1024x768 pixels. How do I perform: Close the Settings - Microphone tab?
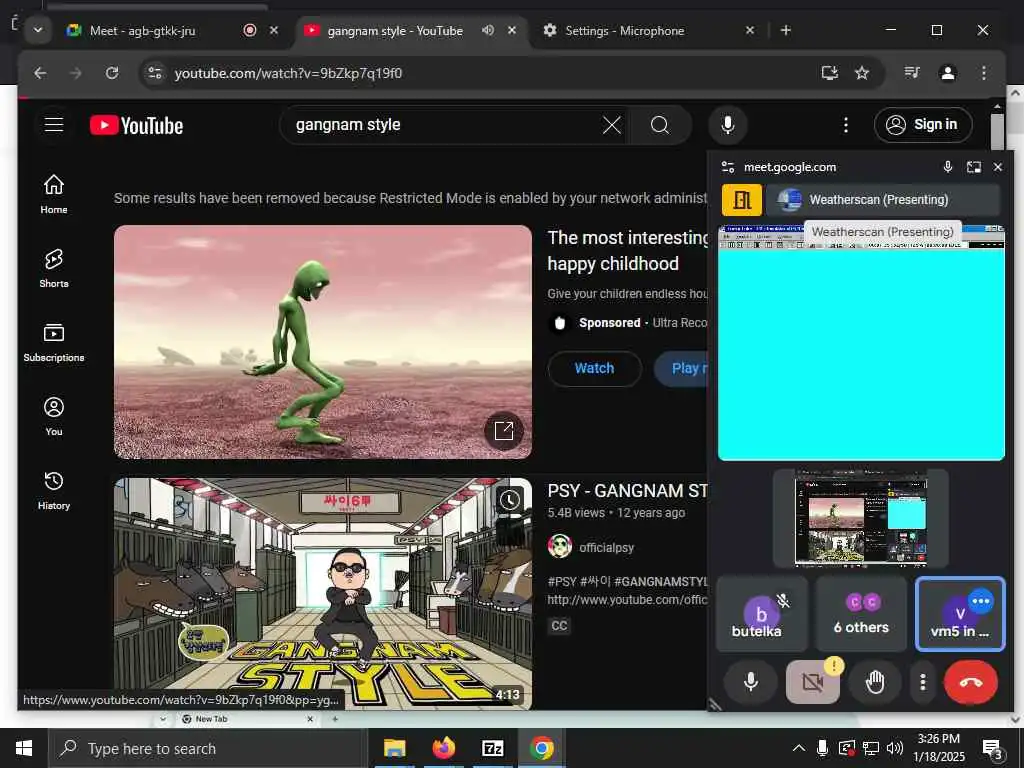pos(750,30)
